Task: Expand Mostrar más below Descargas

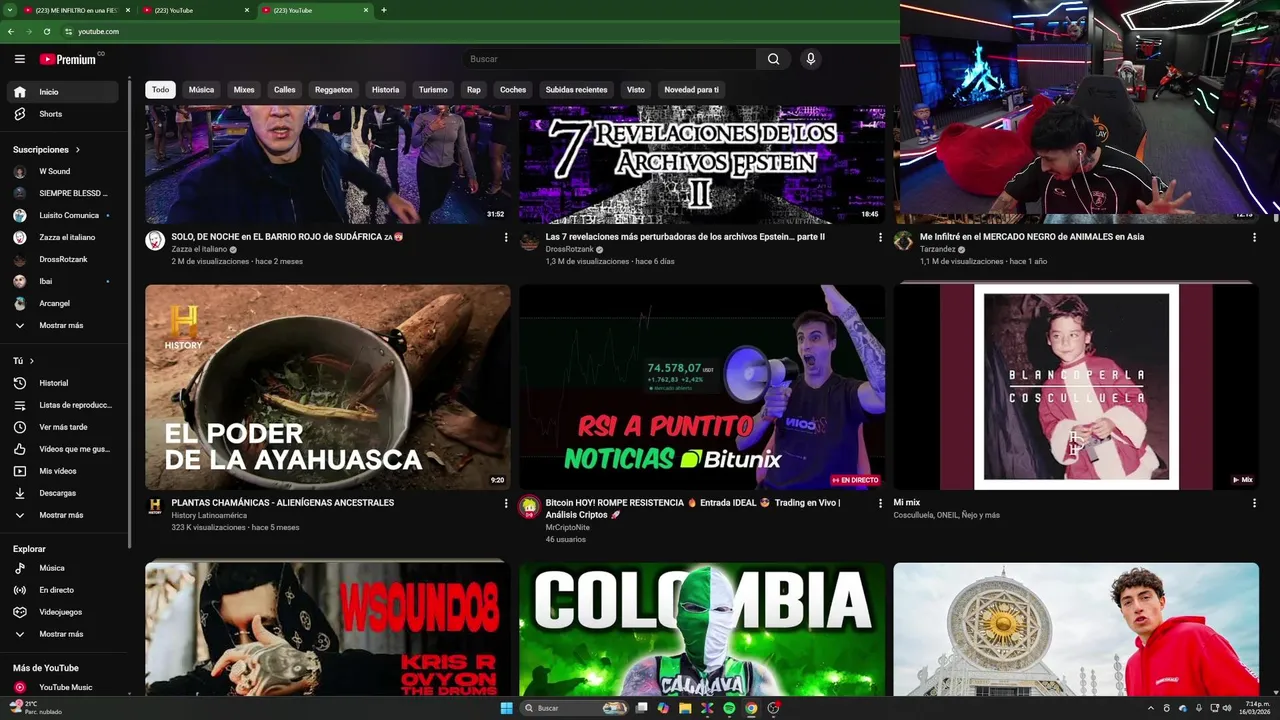Action: [x=62, y=515]
